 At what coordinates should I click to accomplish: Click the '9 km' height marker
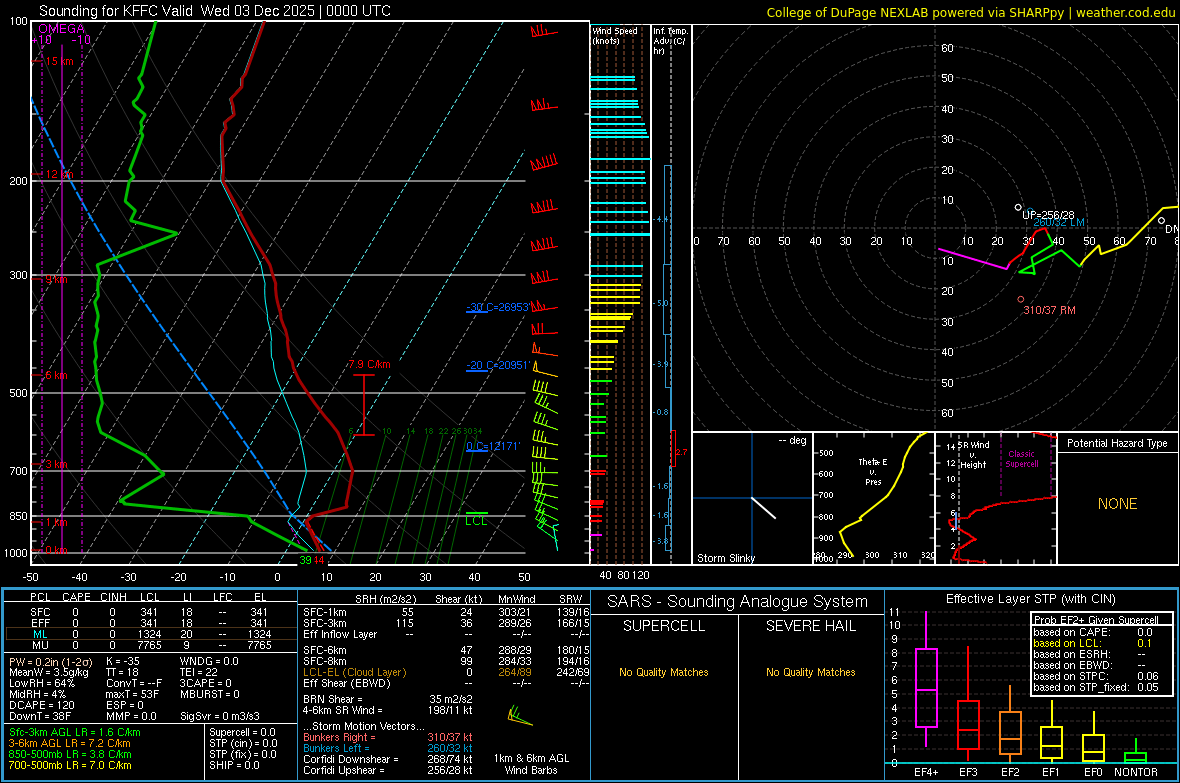pyautogui.click(x=56, y=279)
